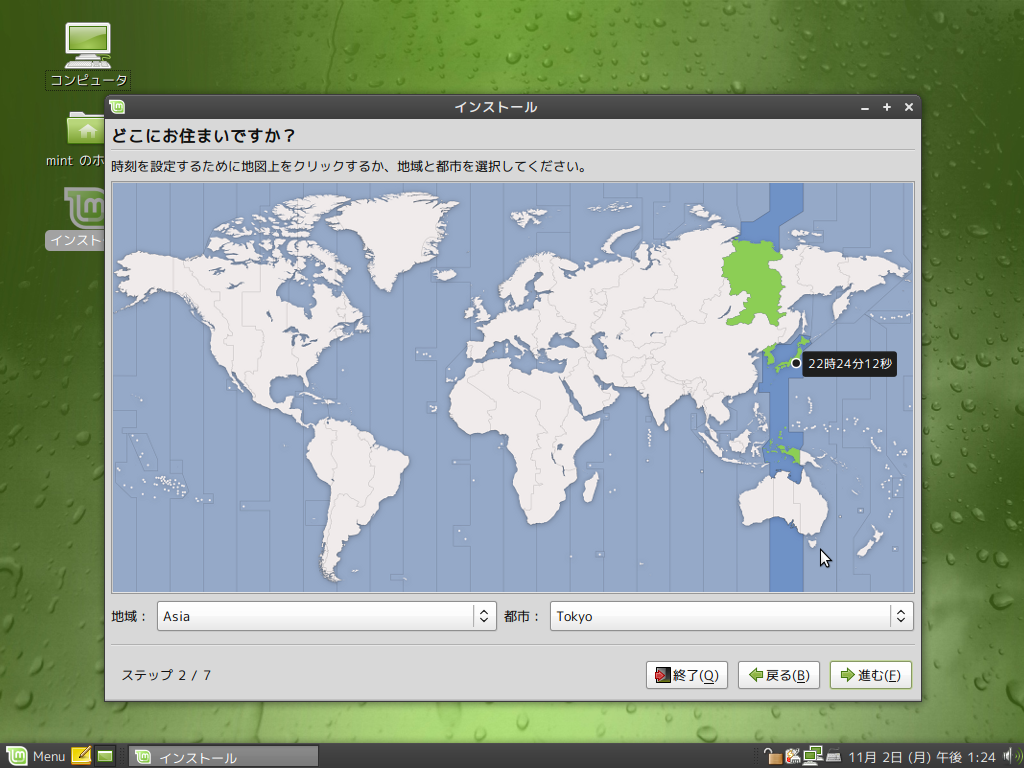Click the show desktop icon in the panel
The width and height of the screenshot is (1024, 768).
point(105,756)
